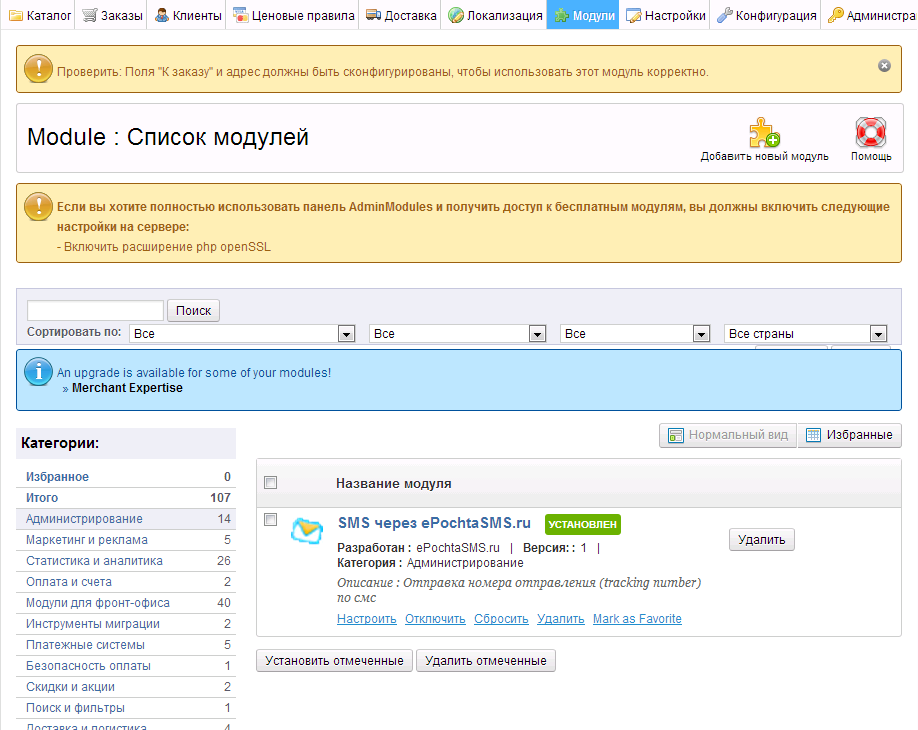Image resolution: width=918 pixels, height=730 pixels.
Task: Click the Конфигурация wrench icon
Action: (724, 16)
